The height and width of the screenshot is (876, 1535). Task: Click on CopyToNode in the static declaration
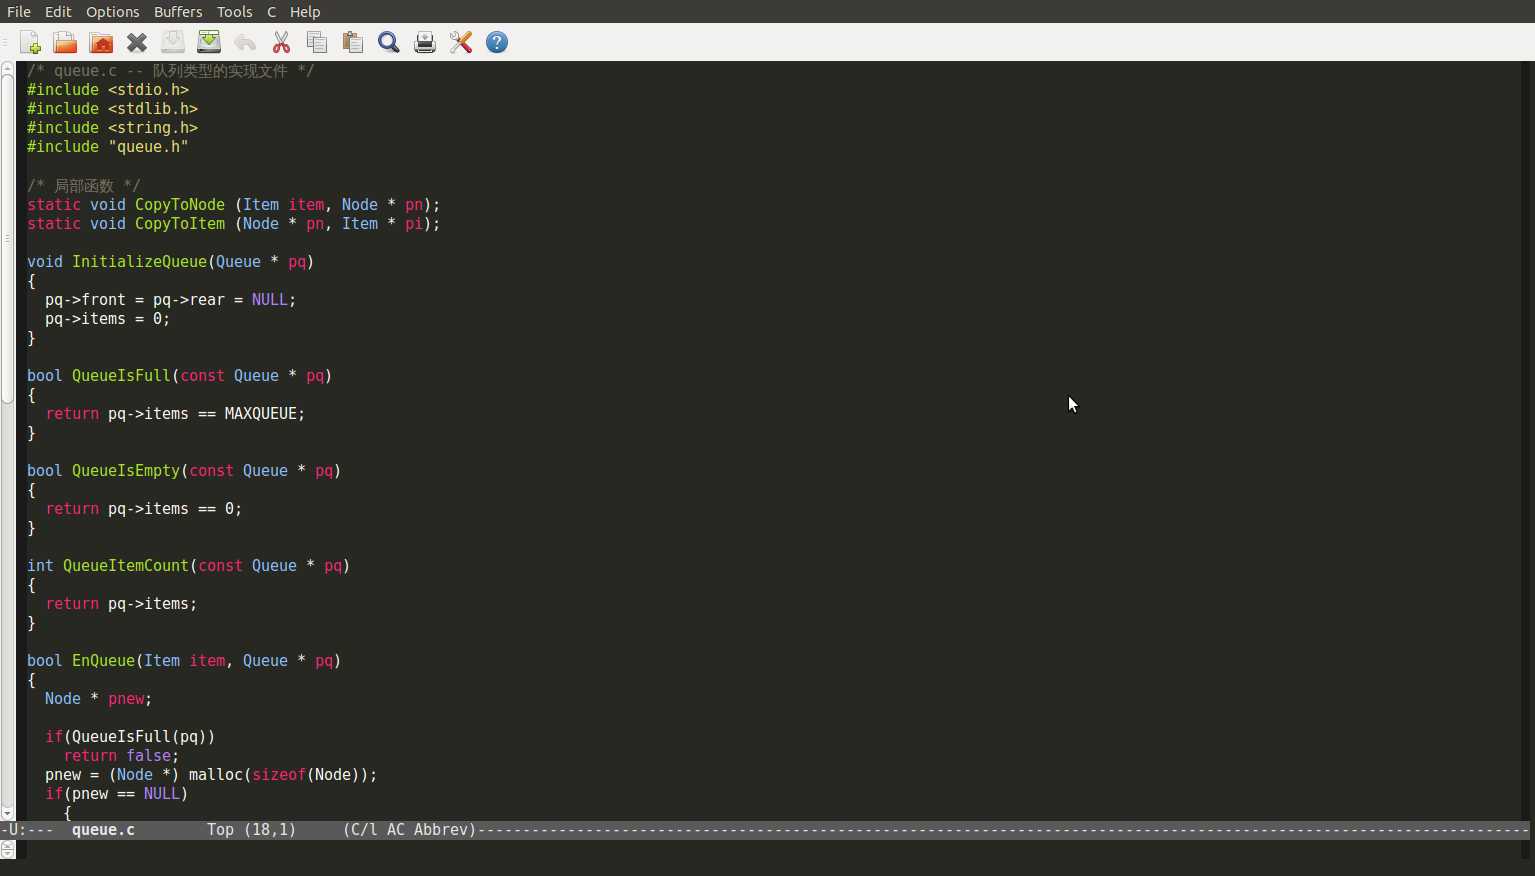pyautogui.click(x=180, y=205)
